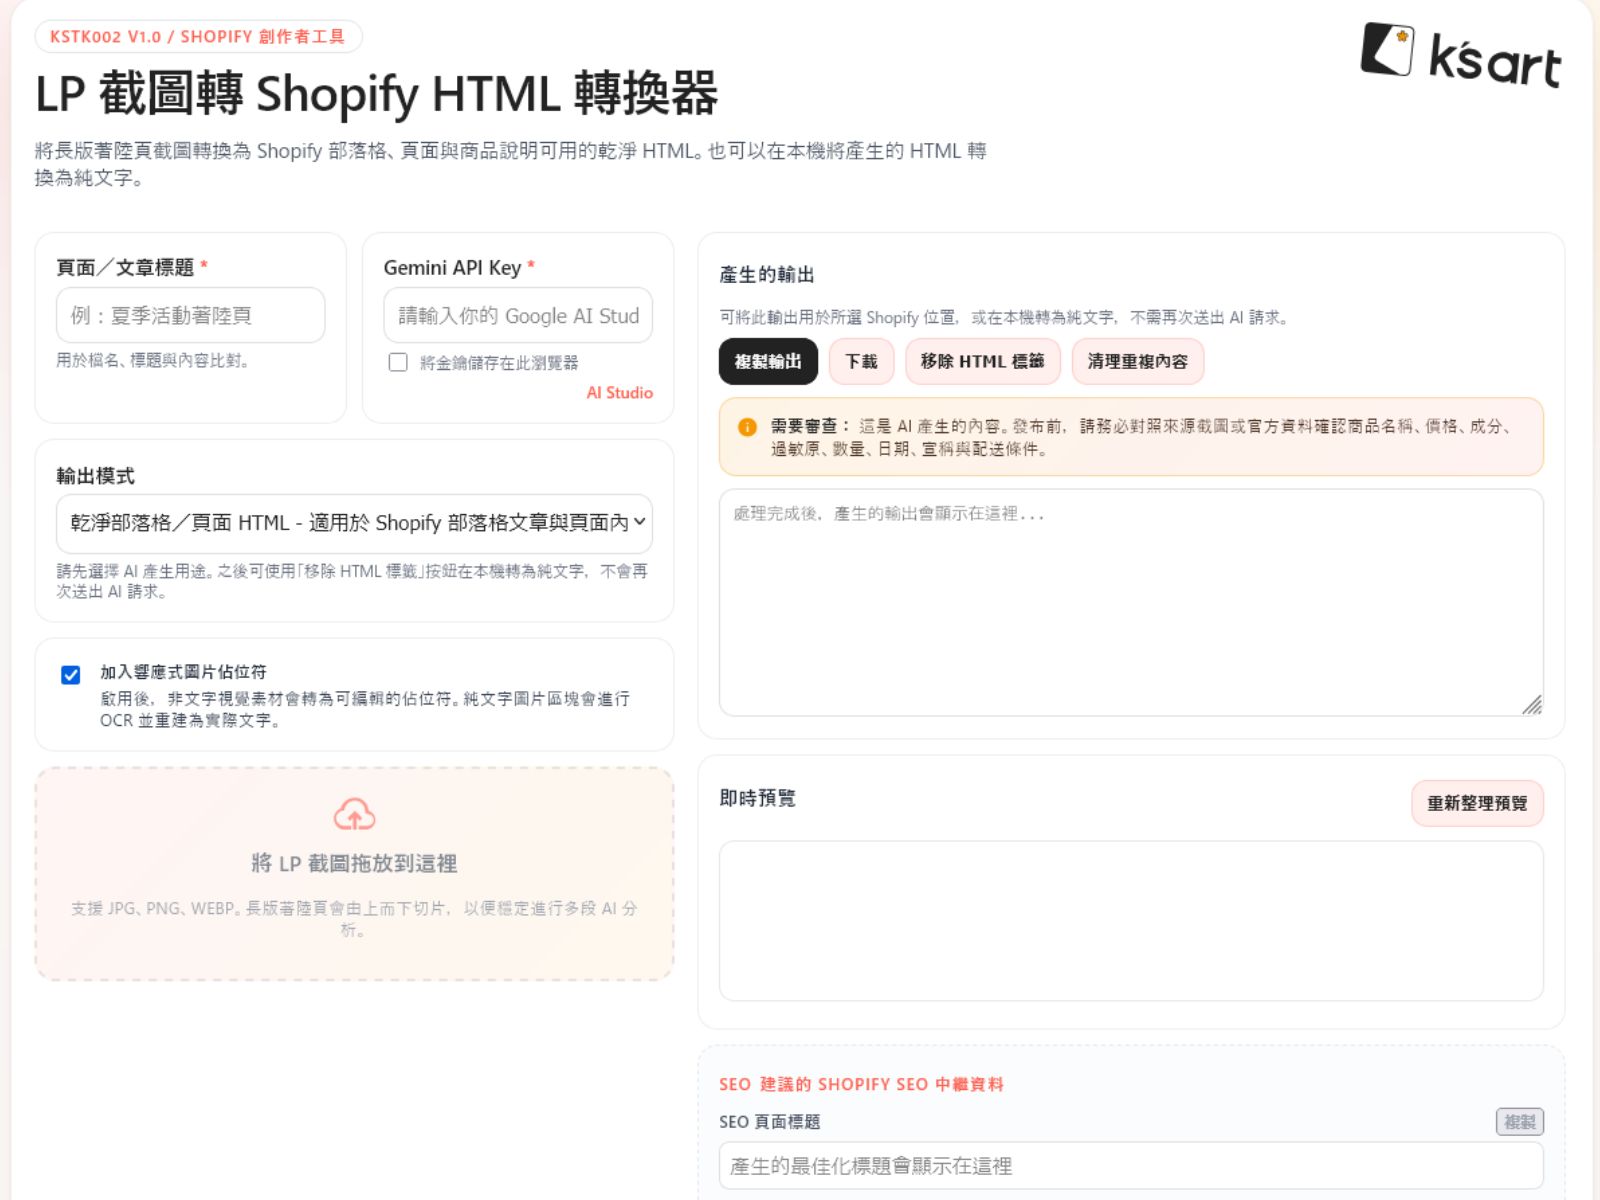
Task: Click the LP 截圖轉 Shopify HTML 轉換器 heading
Action: (x=376, y=94)
